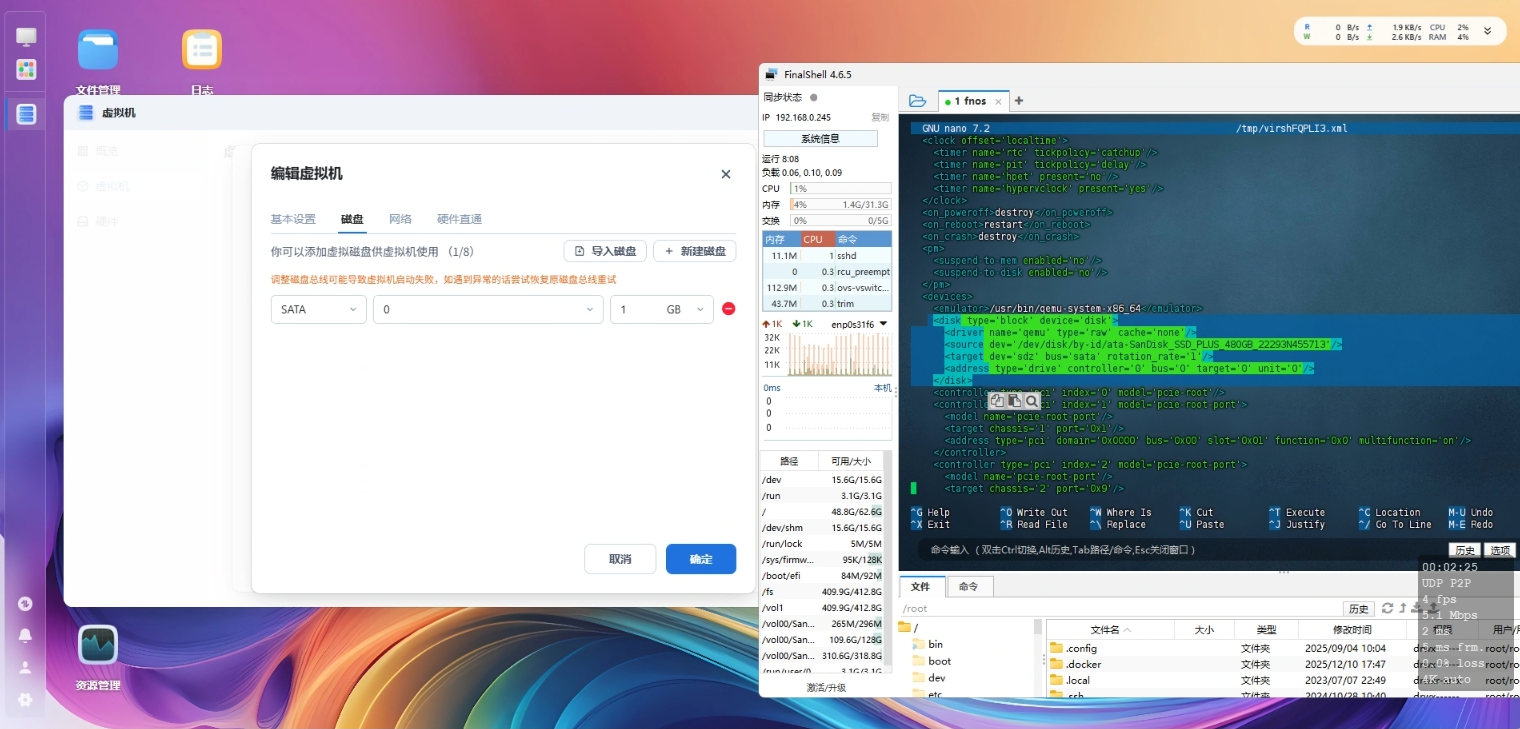The width and height of the screenshot is (1520, 729).
Task: Open the 资源管理 resource monitor icon
Action: pyautogui.click(x=98, y=645)
